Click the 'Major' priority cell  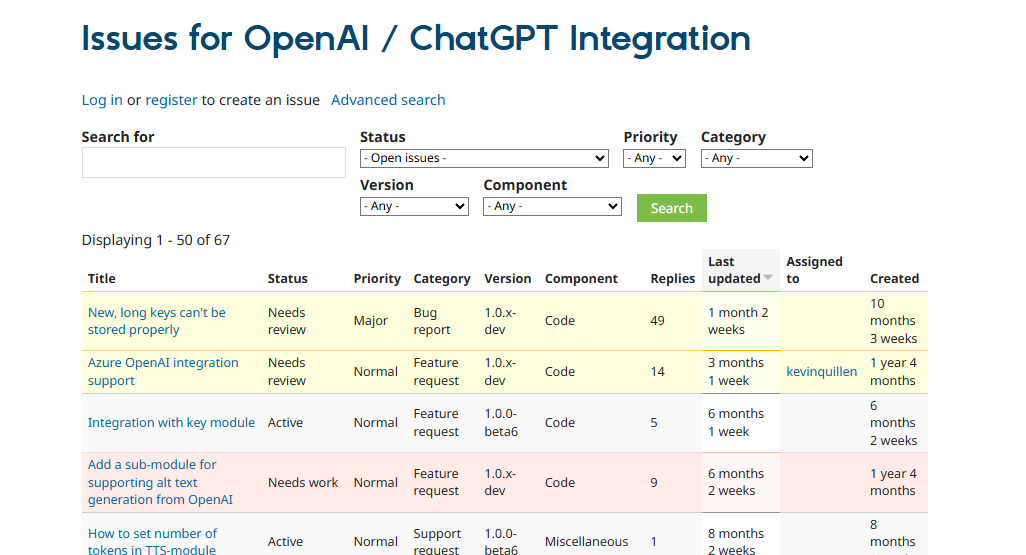(370, 321)
